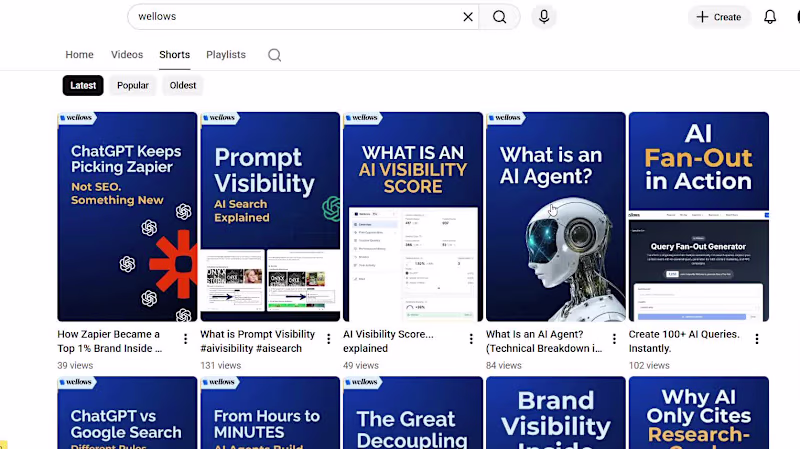Sort shorts by Oldest
The width and height of the screenshot is (800, 449).
pos(183,85)
